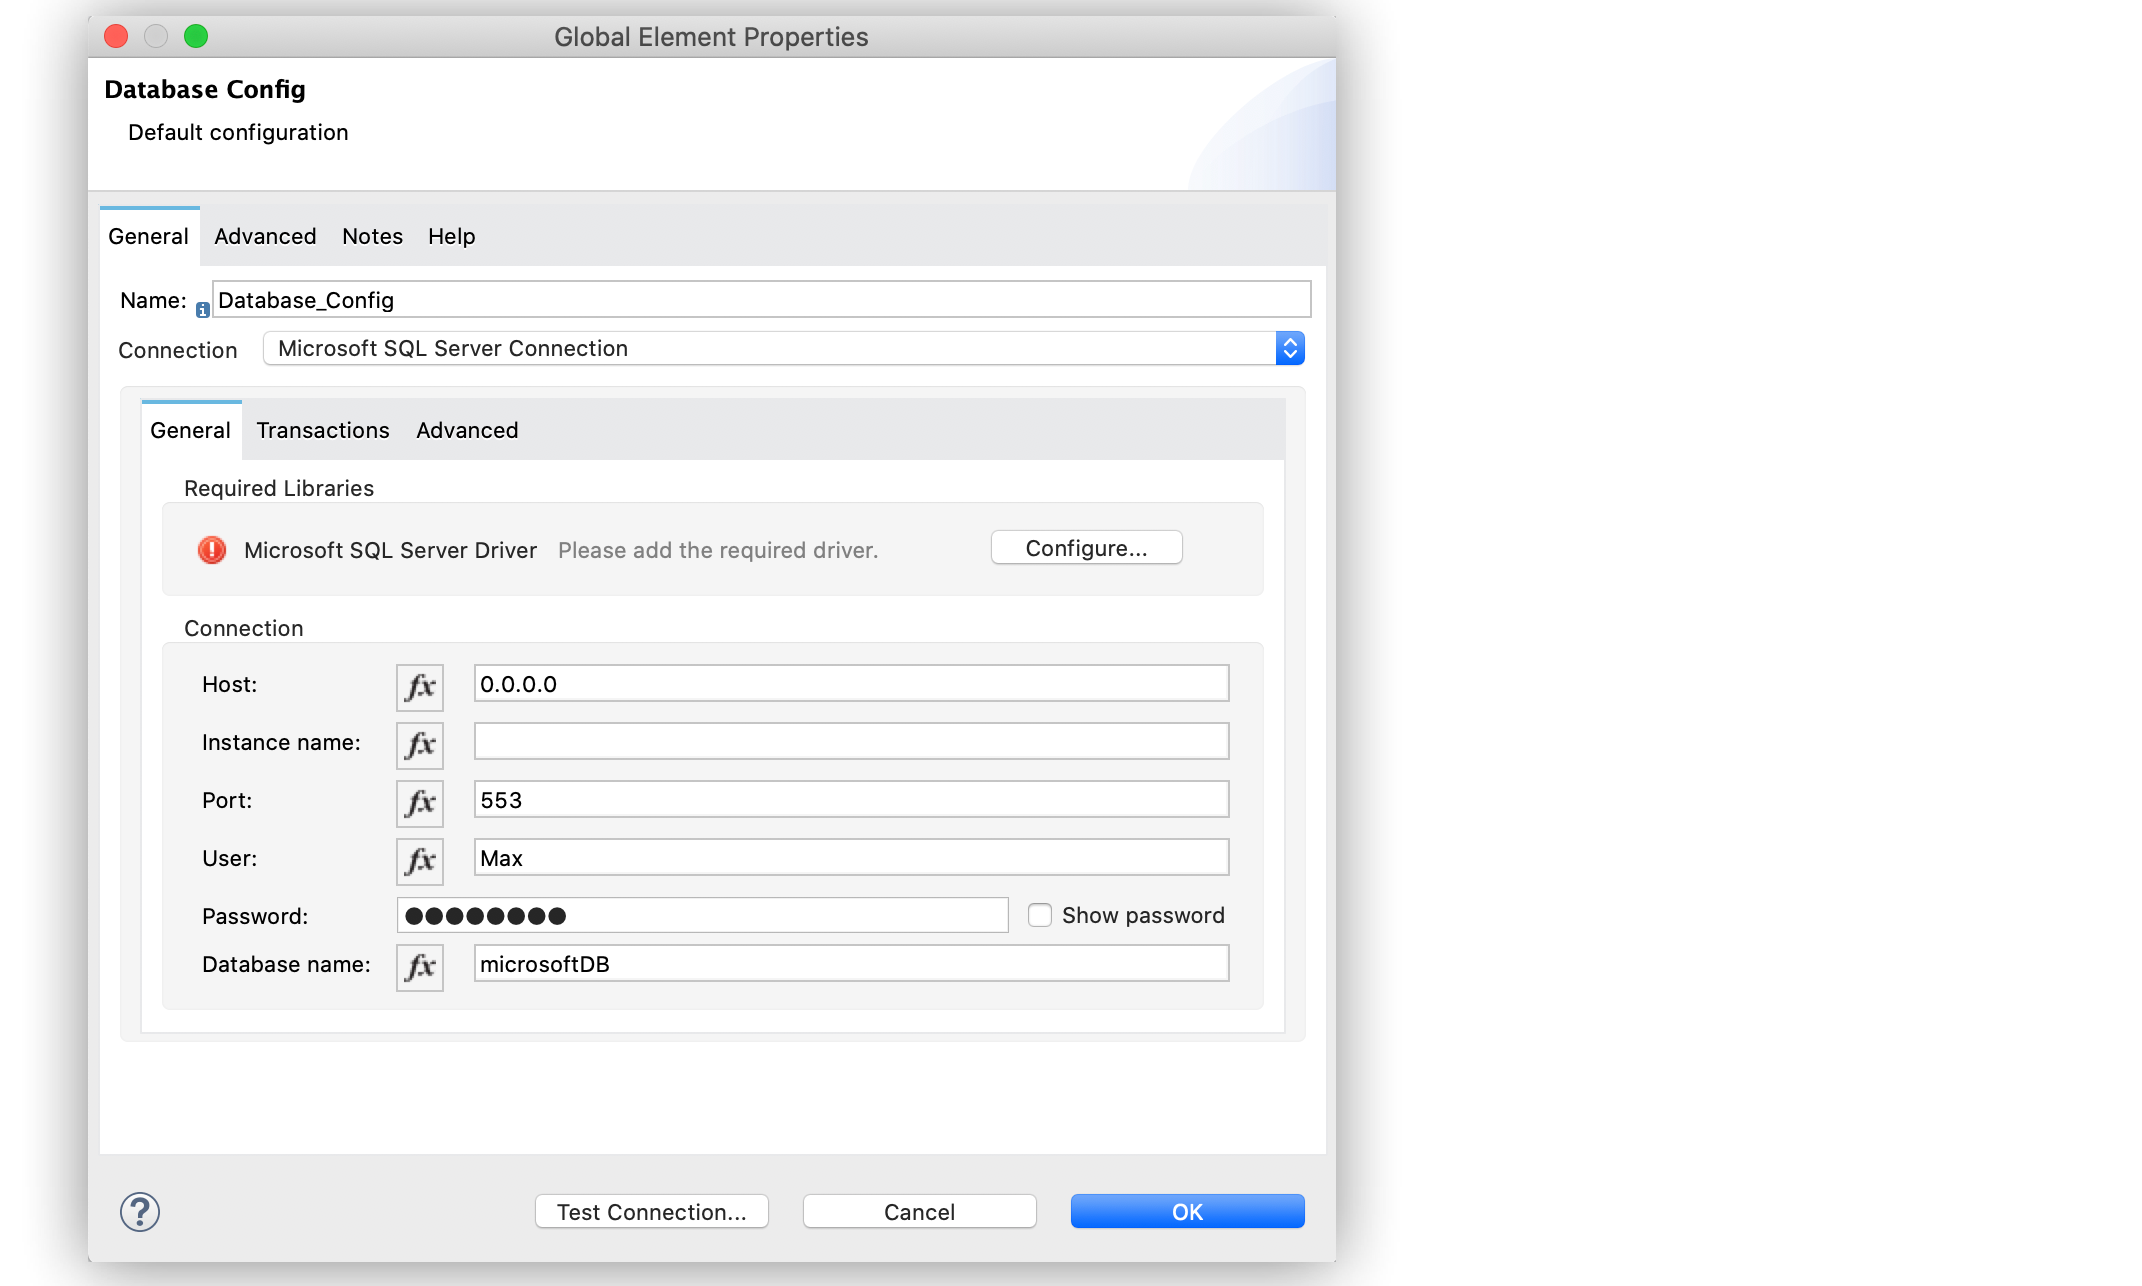Check the Show password checkbox
The image size is (2142, 1286).
1039,916
